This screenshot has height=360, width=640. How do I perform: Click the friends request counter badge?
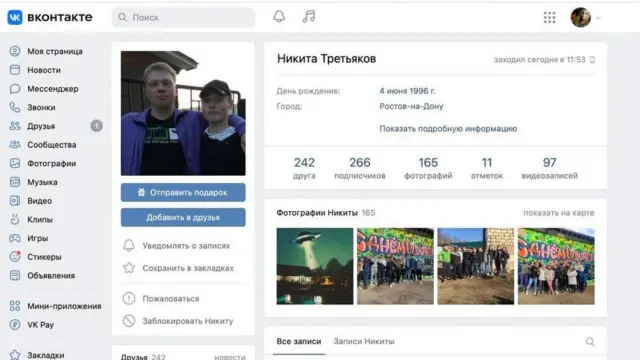[x=96, y=126]
